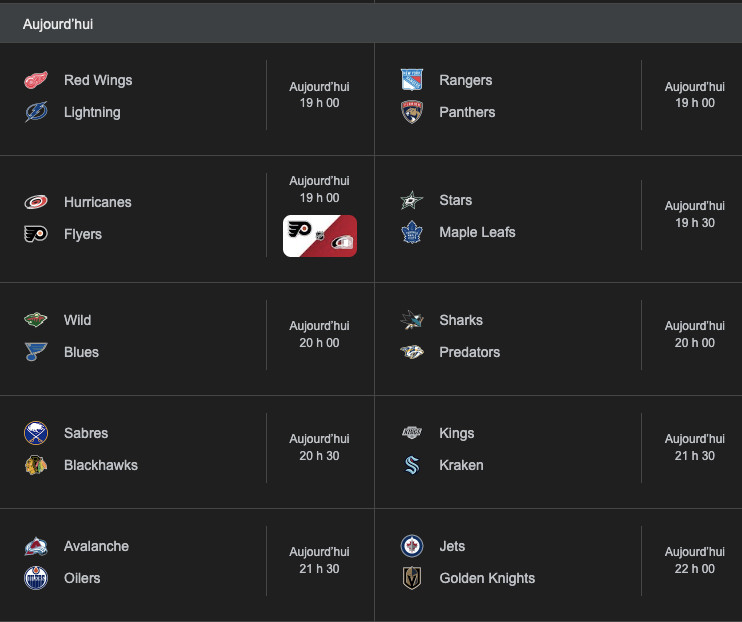
Task: Click the Blackhawks team logo
Action: point(36,465)
